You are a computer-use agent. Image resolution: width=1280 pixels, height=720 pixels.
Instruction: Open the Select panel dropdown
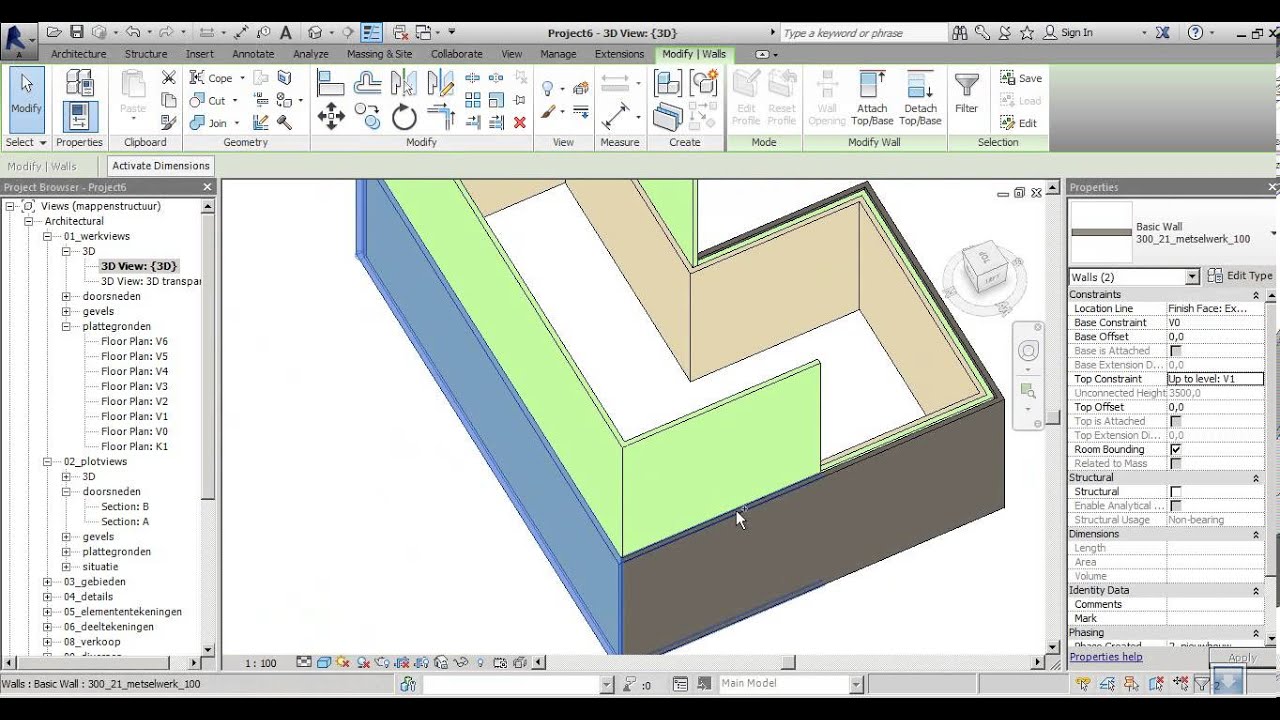click(x=26, y=142)
